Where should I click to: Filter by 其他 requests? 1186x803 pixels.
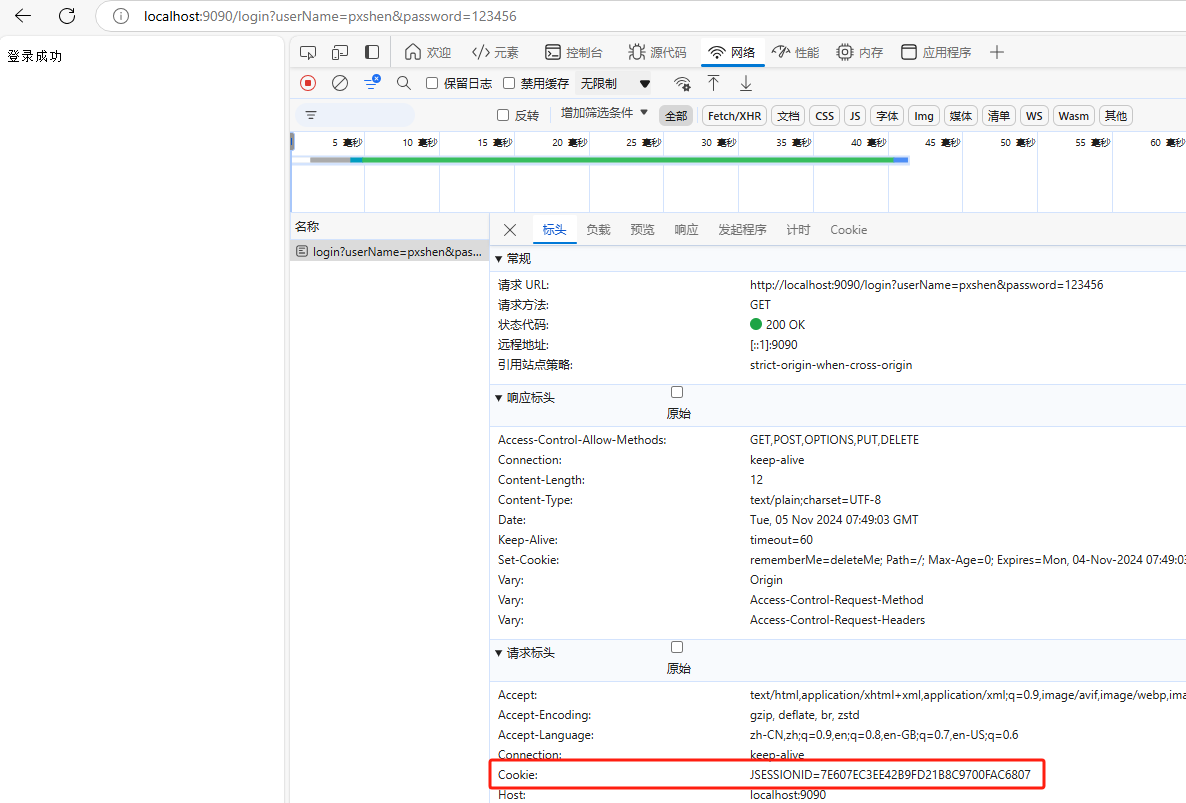click(1116, 116)
